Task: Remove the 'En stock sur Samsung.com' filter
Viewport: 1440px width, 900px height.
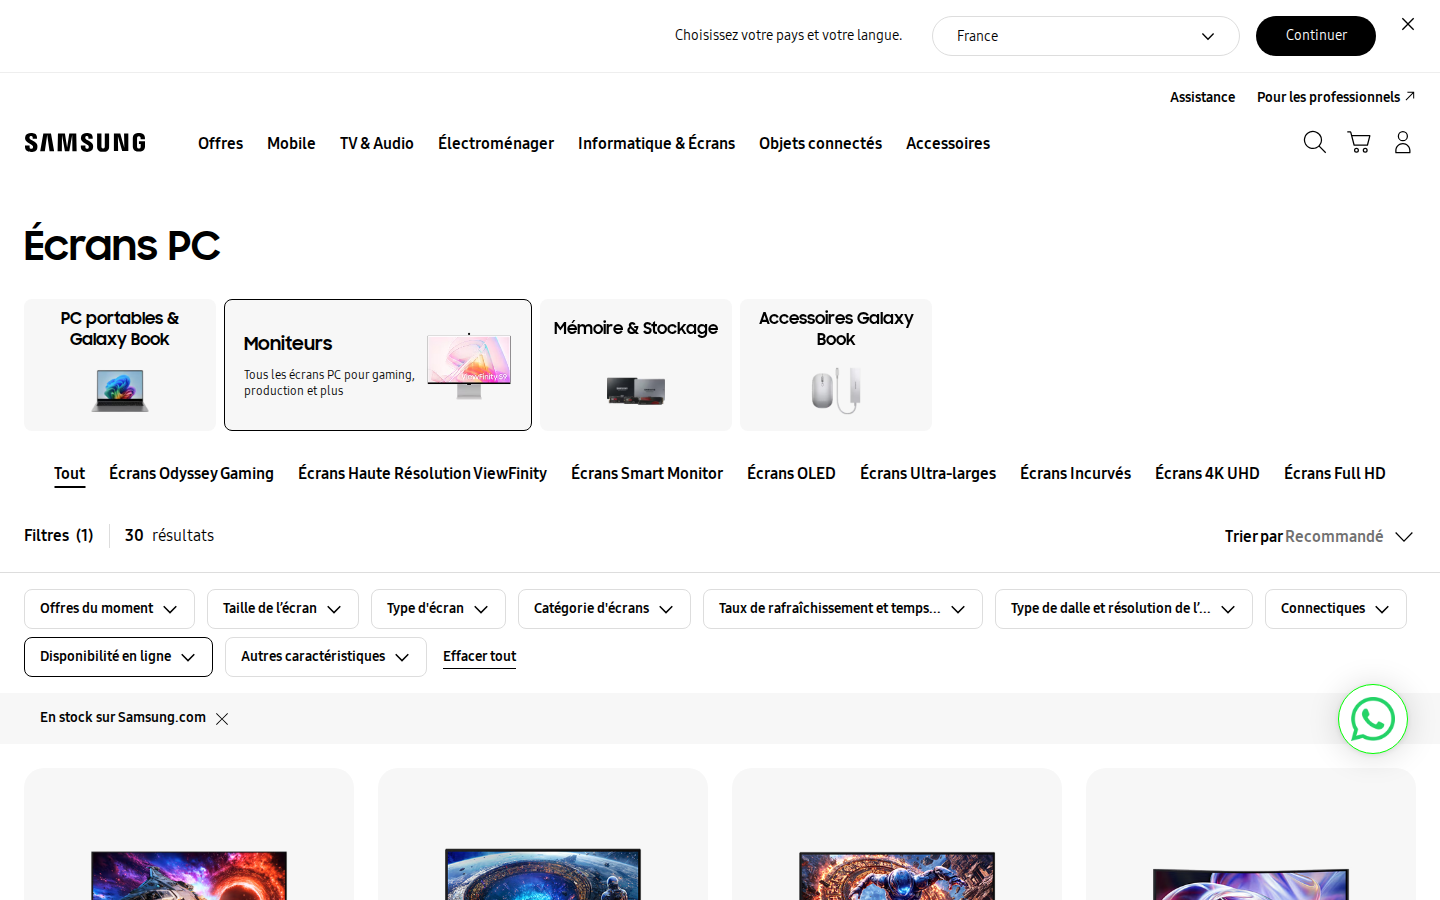Action: click(222, 719)
